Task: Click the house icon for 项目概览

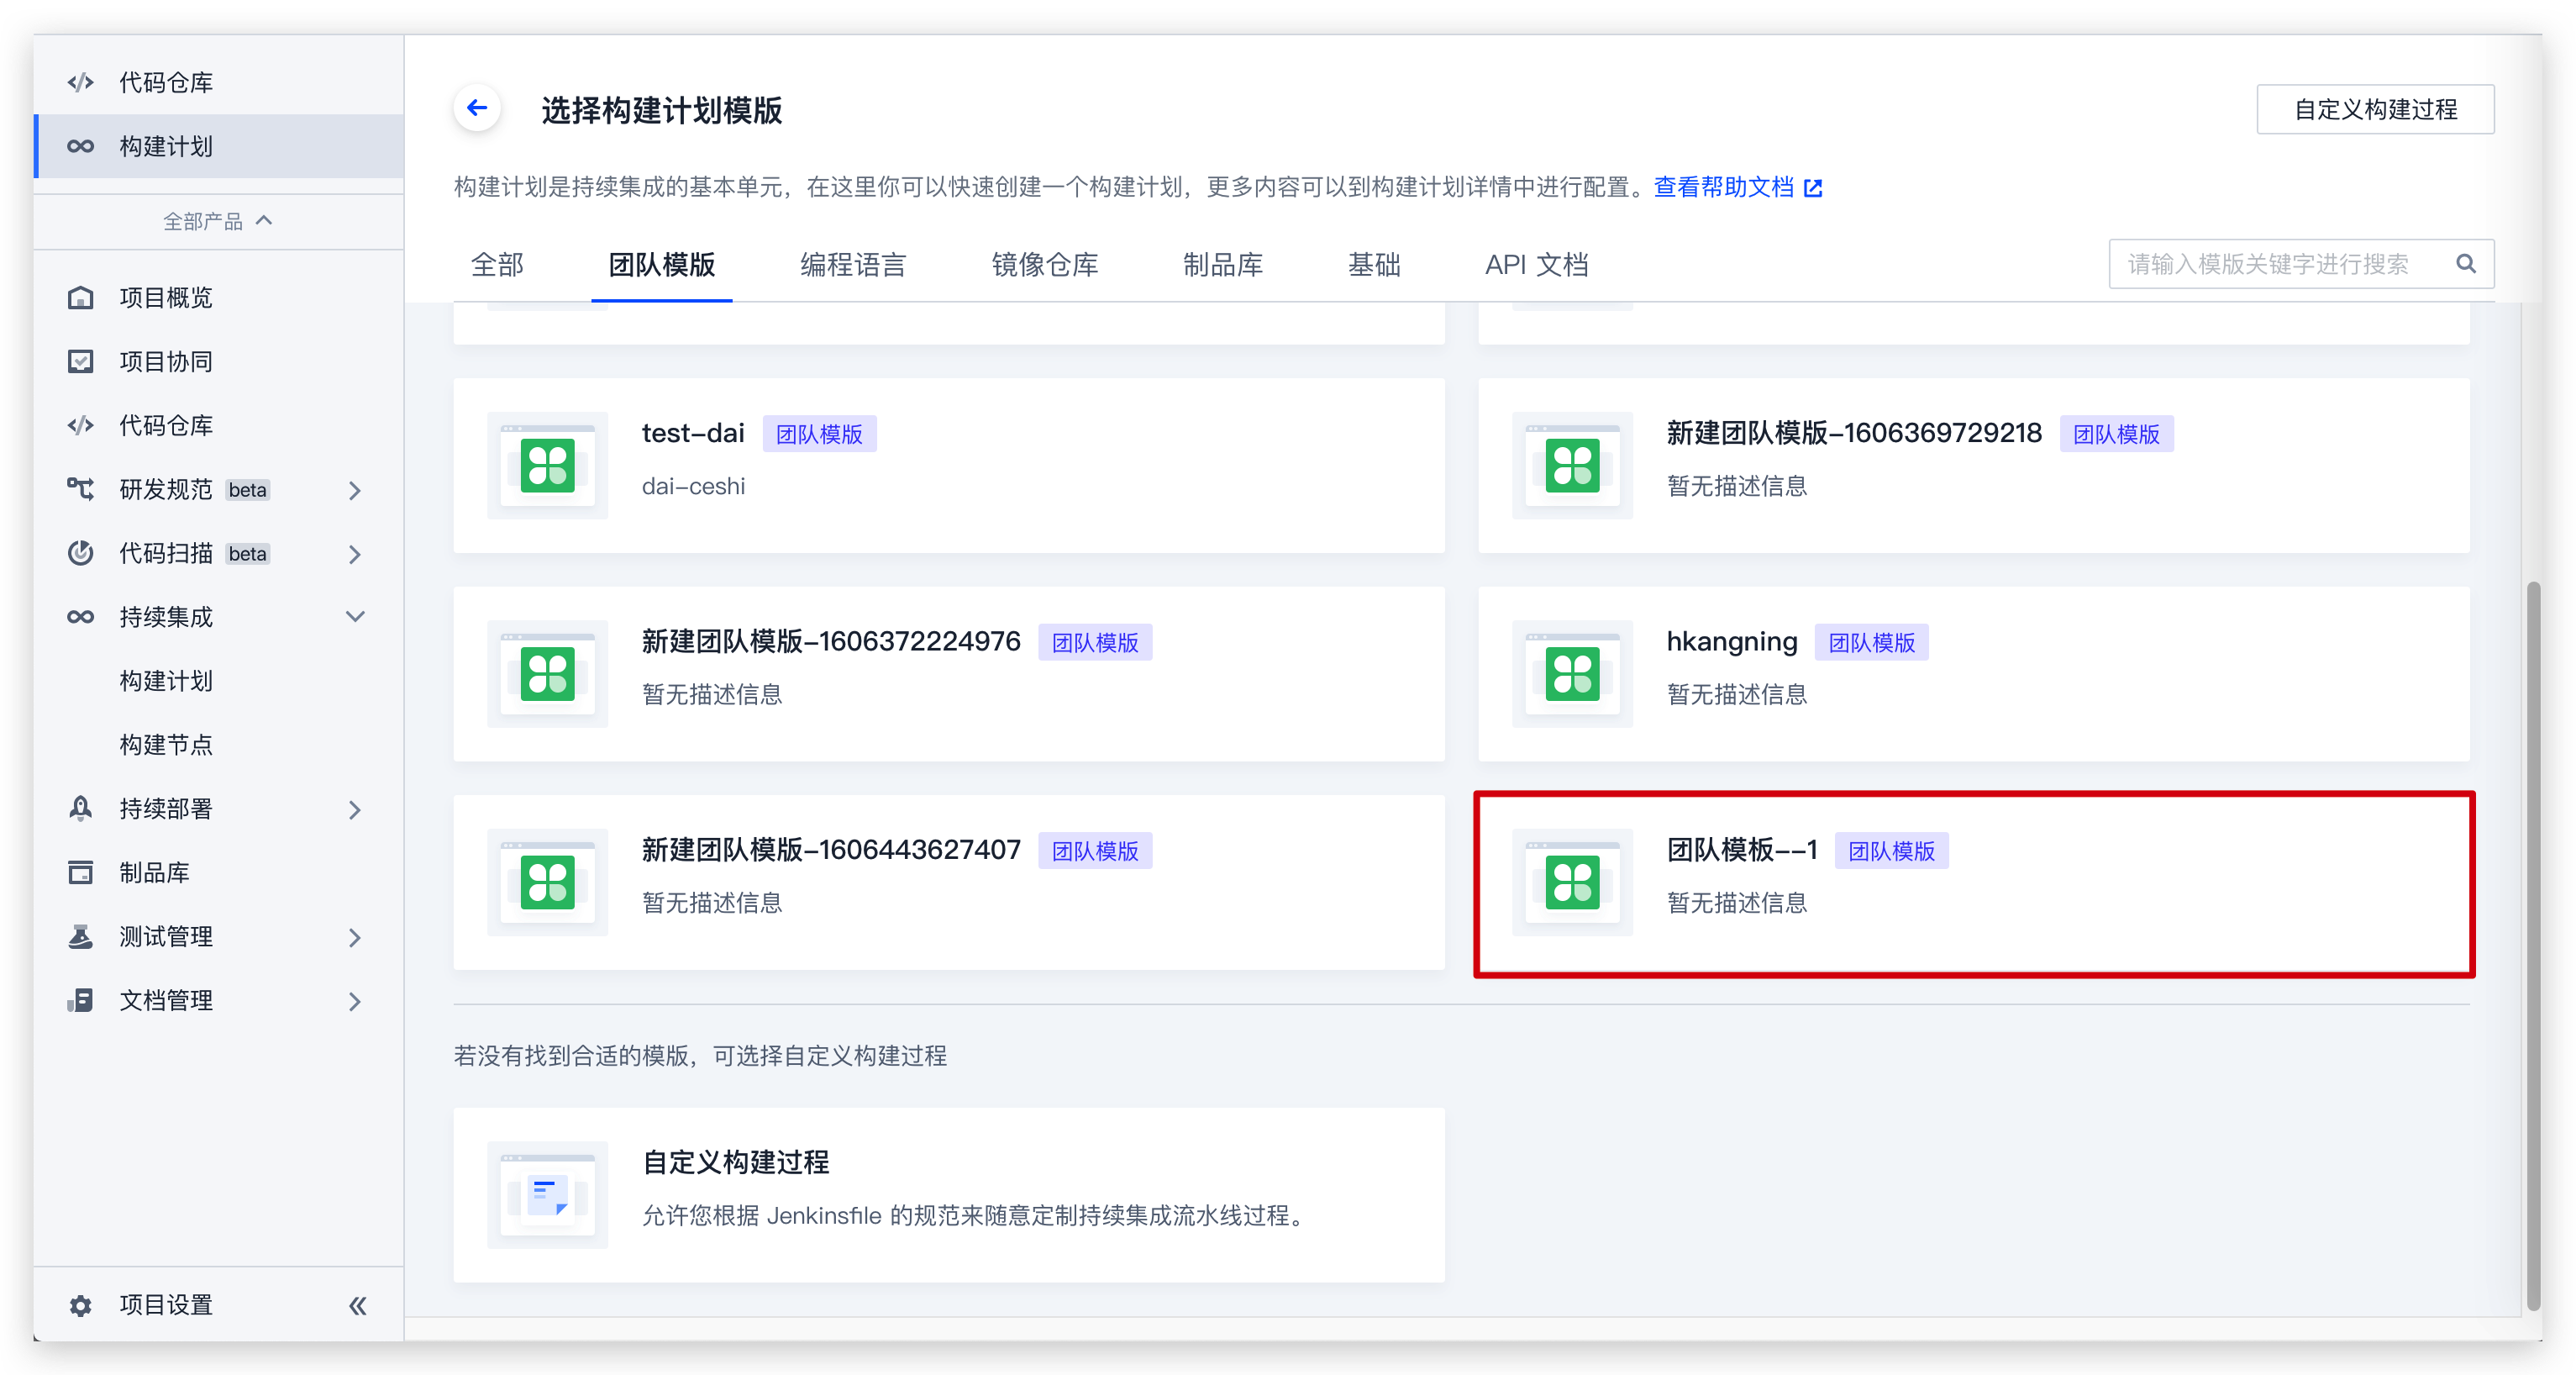Action: 81,298
